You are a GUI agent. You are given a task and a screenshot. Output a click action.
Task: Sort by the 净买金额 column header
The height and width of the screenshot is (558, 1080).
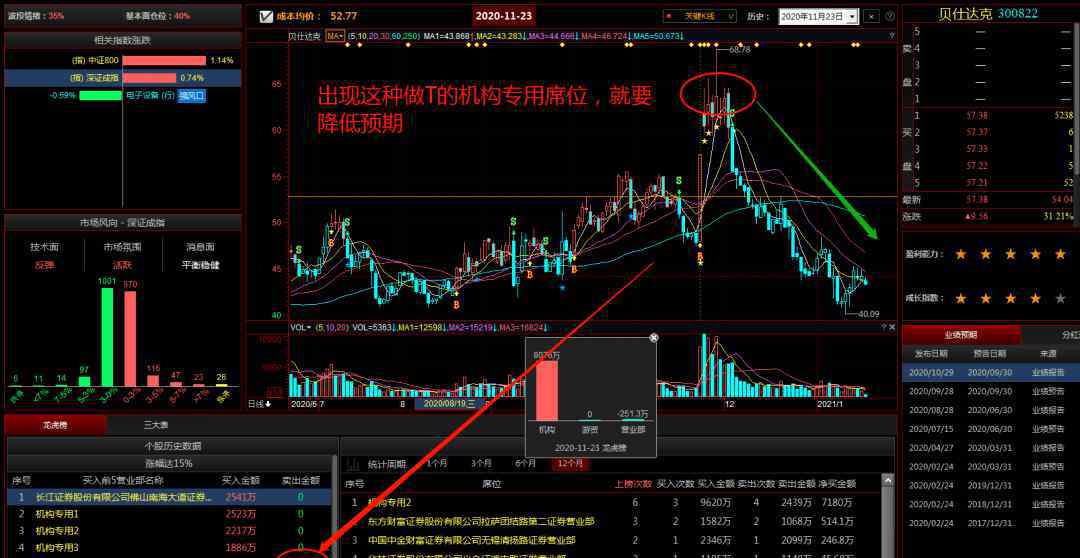[x=837, y=484]
